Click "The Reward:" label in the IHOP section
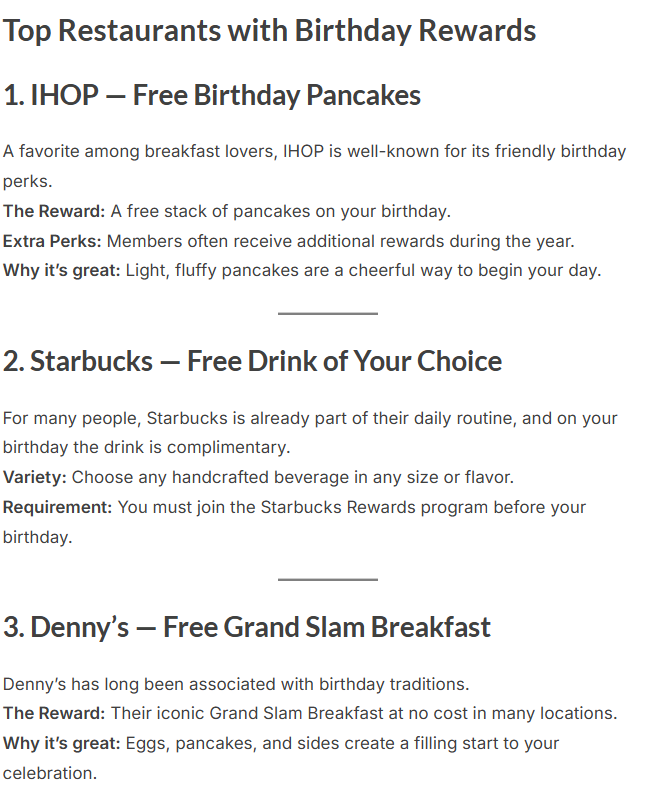The width and height of the screenshot is (656, 802). 53,211
